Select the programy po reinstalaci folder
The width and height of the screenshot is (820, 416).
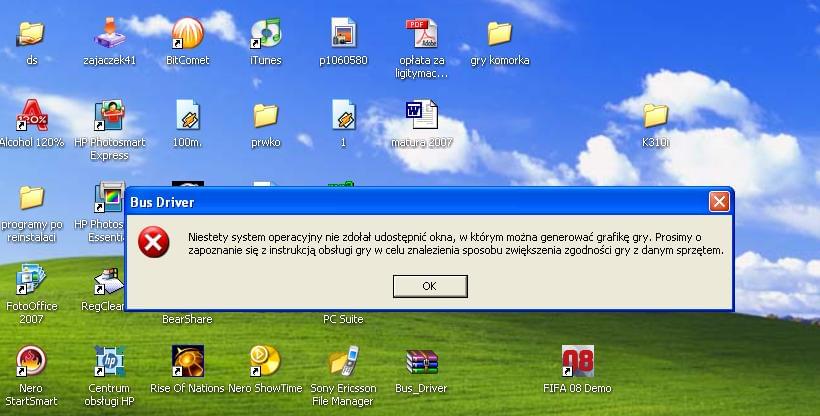[x=31, y=198]
